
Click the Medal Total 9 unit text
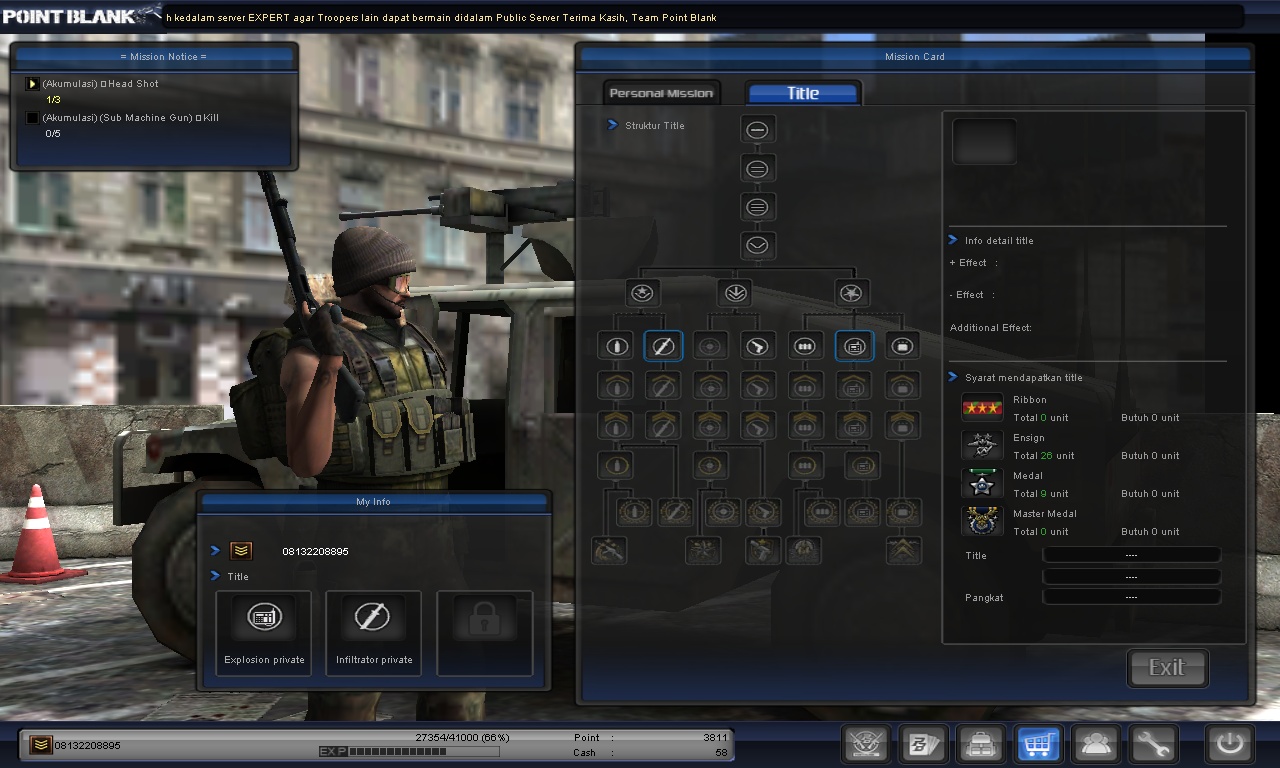click(1041, 494)
